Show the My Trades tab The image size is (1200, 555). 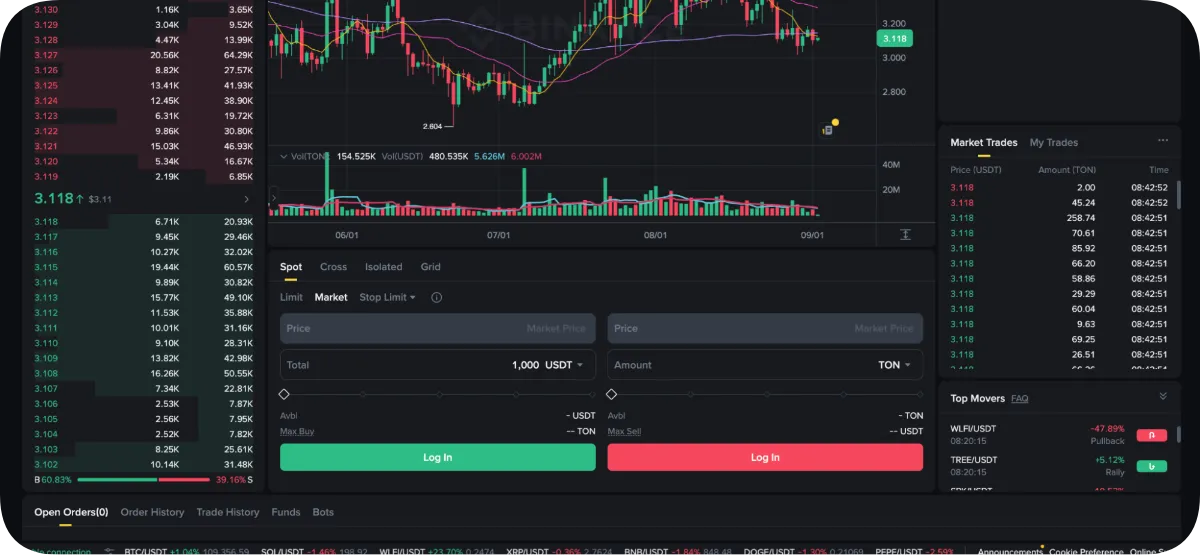(1054, 142)
